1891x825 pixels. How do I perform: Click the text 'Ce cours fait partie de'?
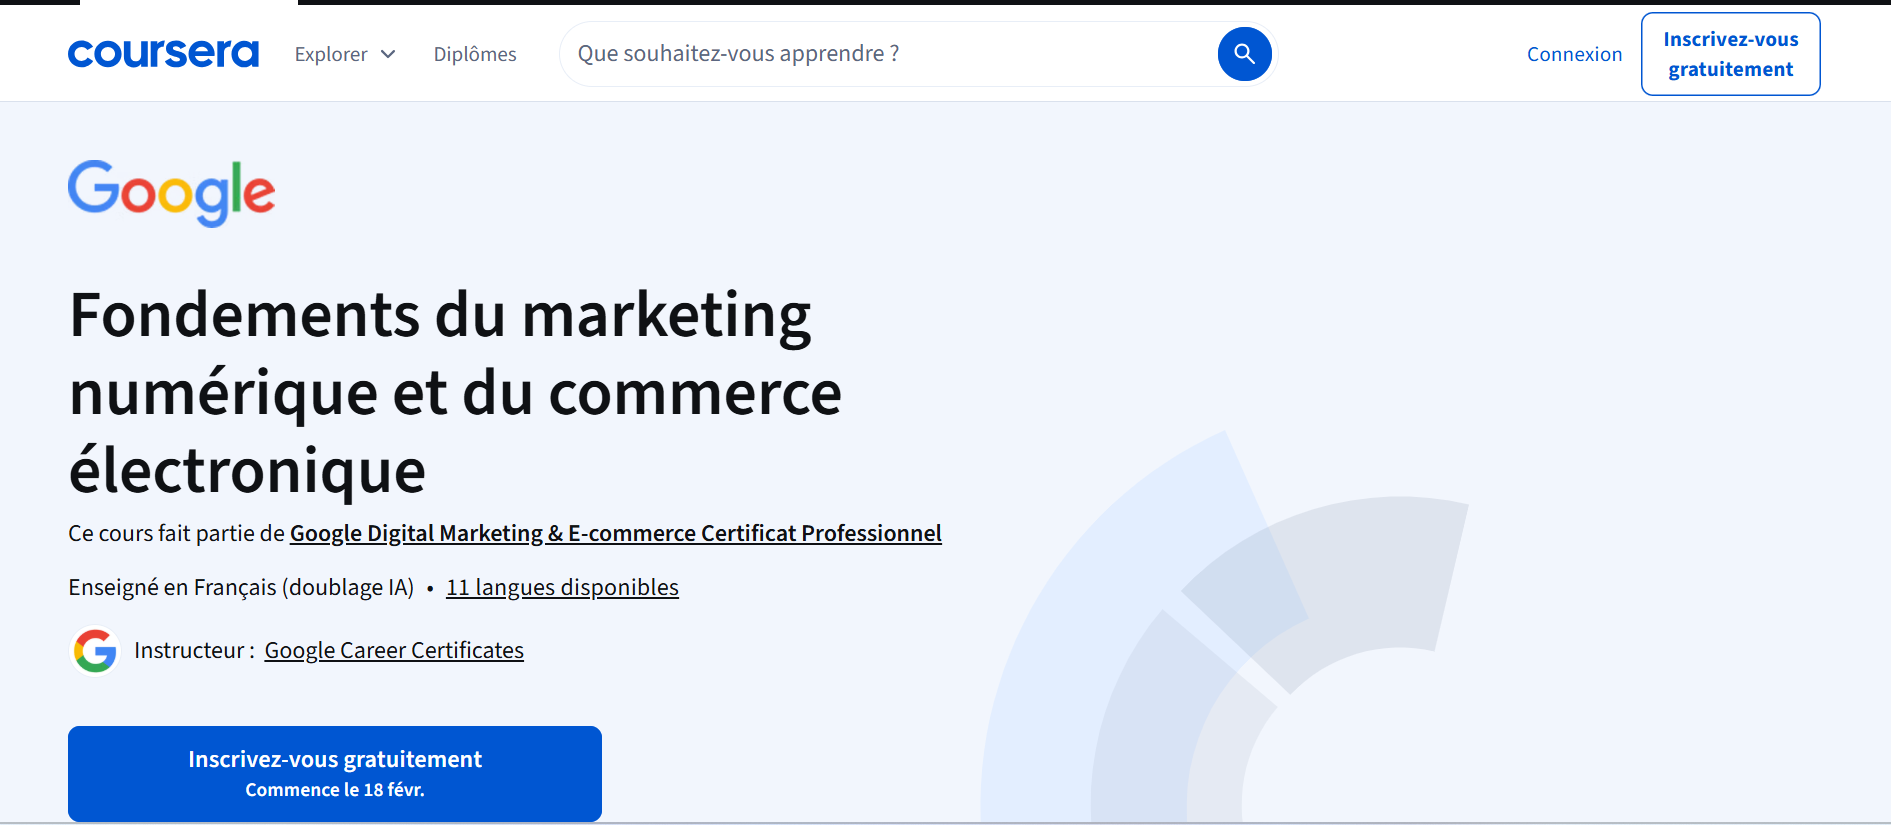click(x=176, y=533)
